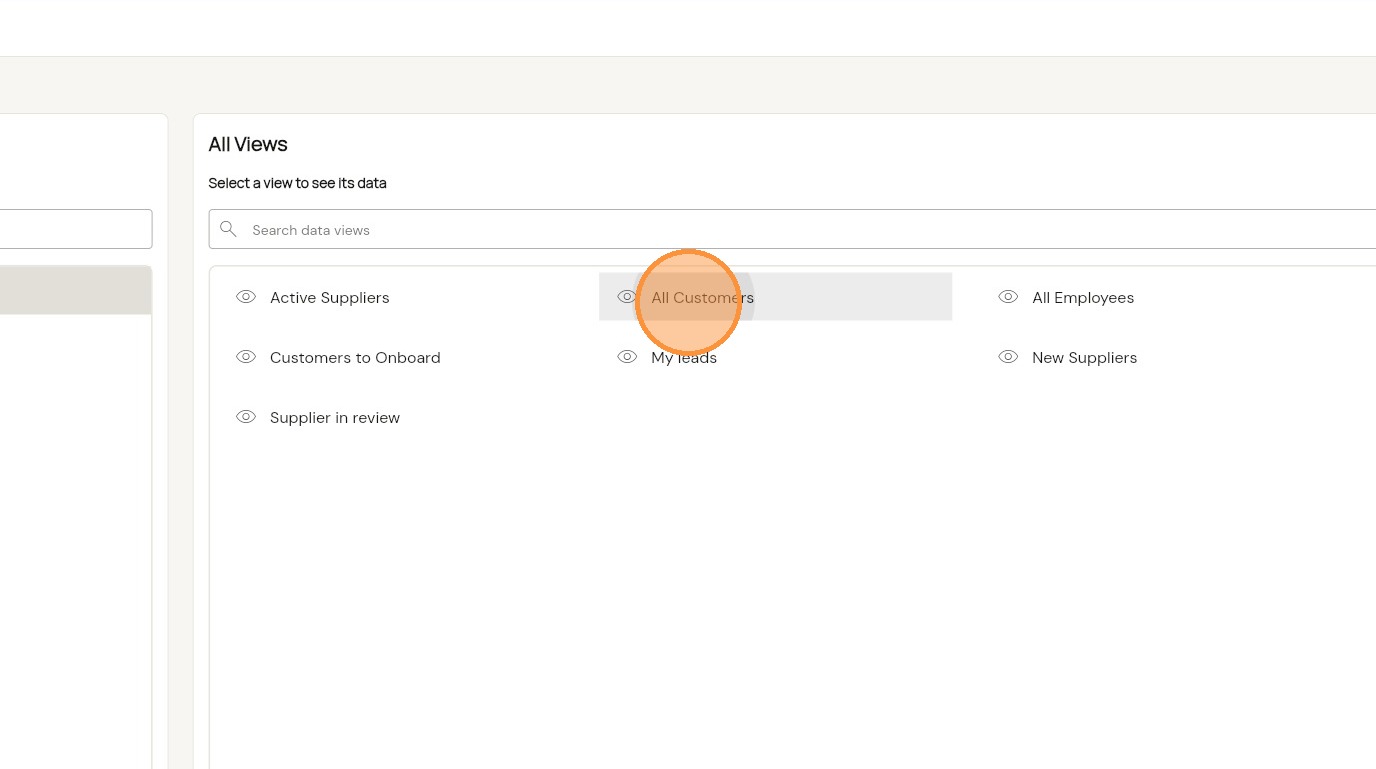Screen dimensions: 1376x769
Task: Select the highlighted row in left panel
Action: coord(75,290)
